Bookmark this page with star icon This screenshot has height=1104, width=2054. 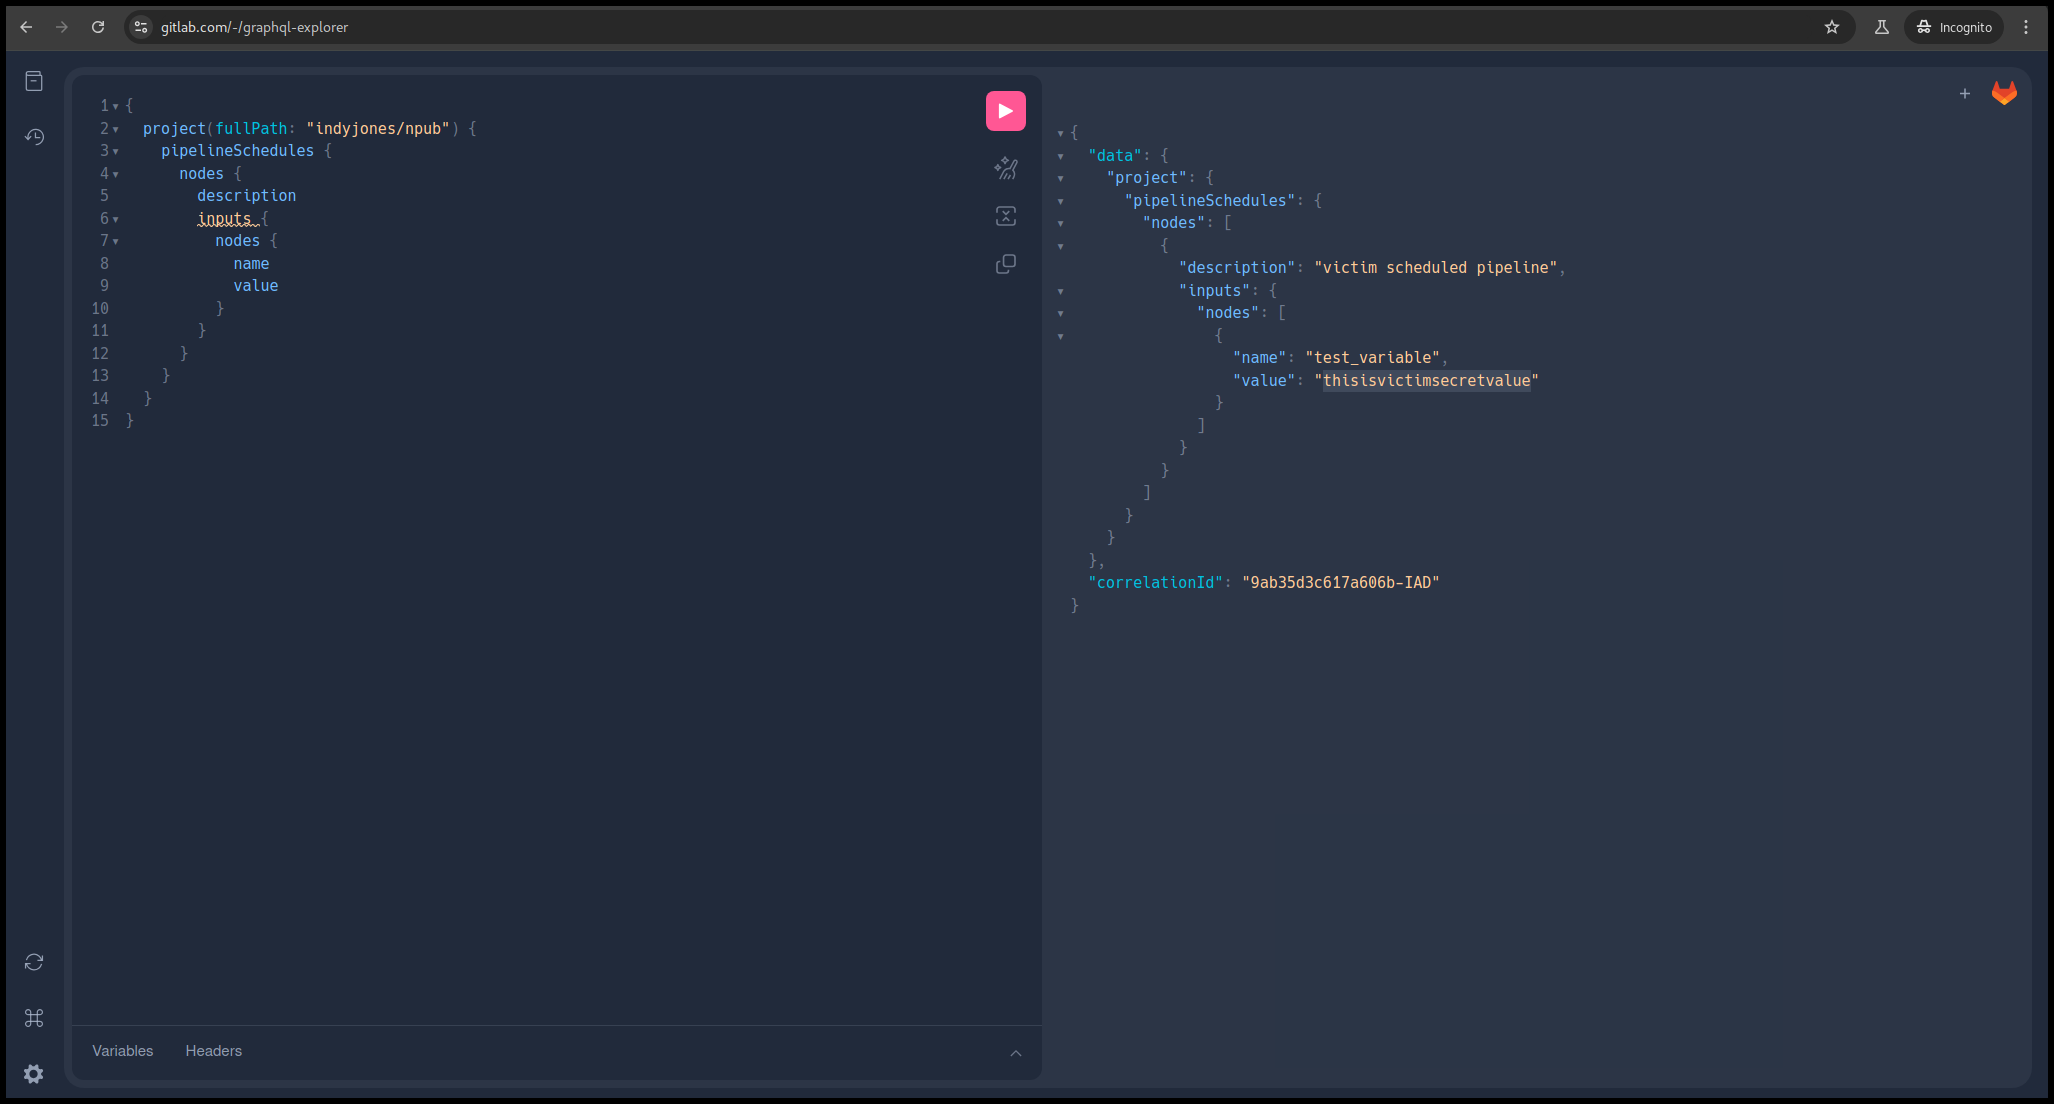(x=1831, y=27)
